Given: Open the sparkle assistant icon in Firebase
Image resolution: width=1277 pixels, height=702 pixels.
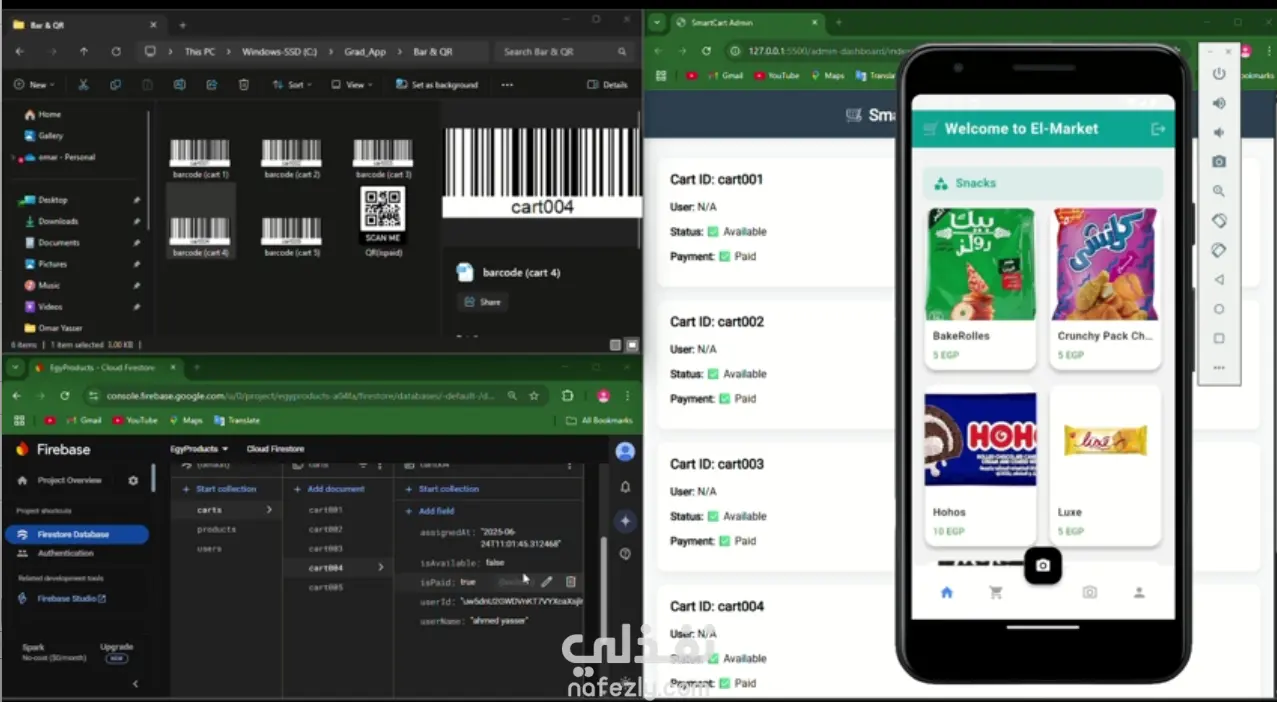Looking at the screenshot, I should point(625,521).
